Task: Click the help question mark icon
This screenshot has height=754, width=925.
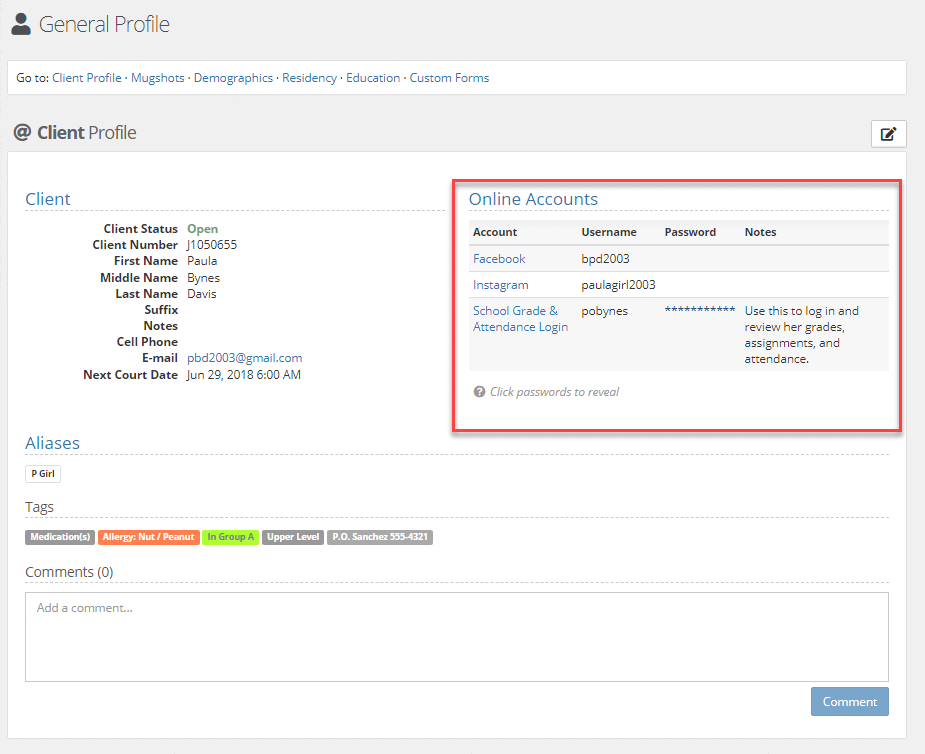Action: 479,392
